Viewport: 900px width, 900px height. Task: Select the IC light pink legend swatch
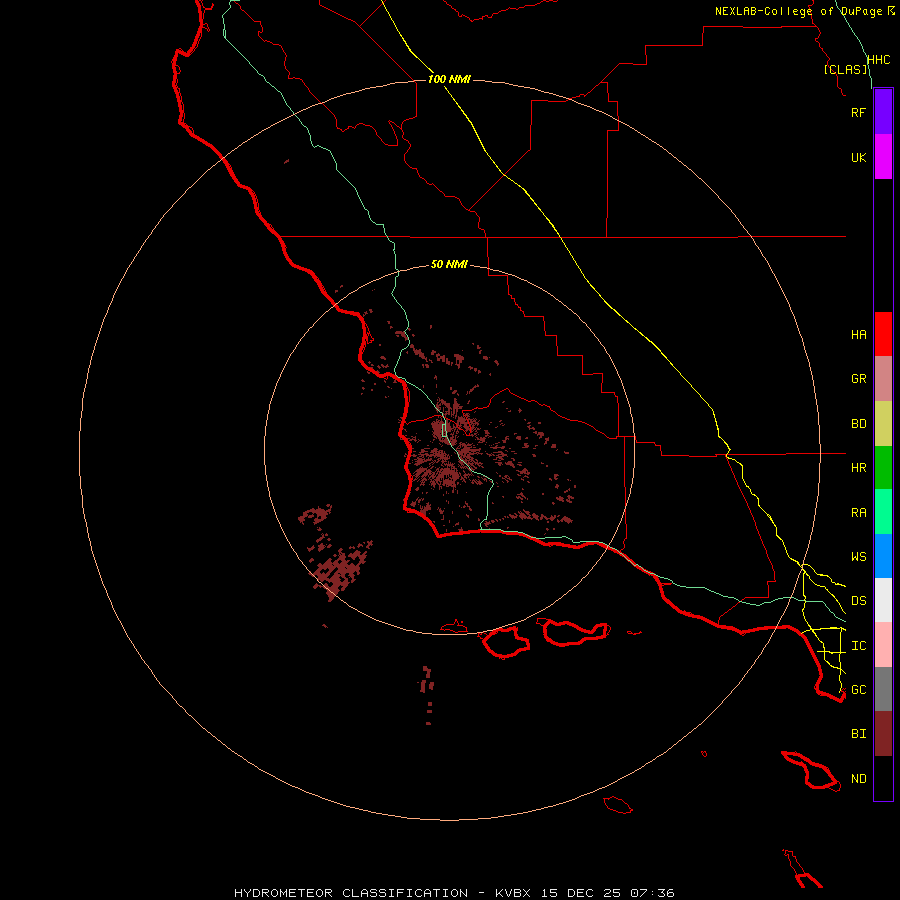point(883,645)
